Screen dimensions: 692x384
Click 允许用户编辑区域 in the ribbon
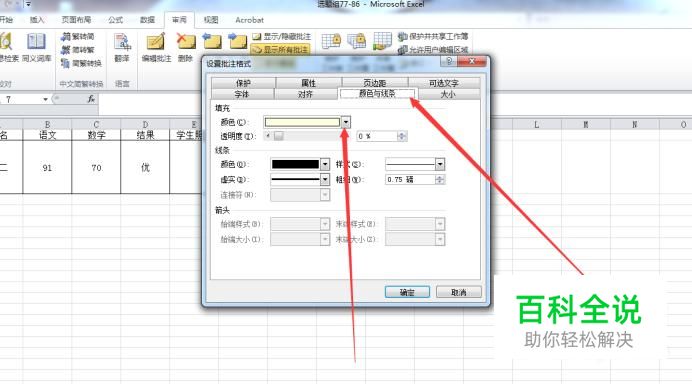click(432, 49)
